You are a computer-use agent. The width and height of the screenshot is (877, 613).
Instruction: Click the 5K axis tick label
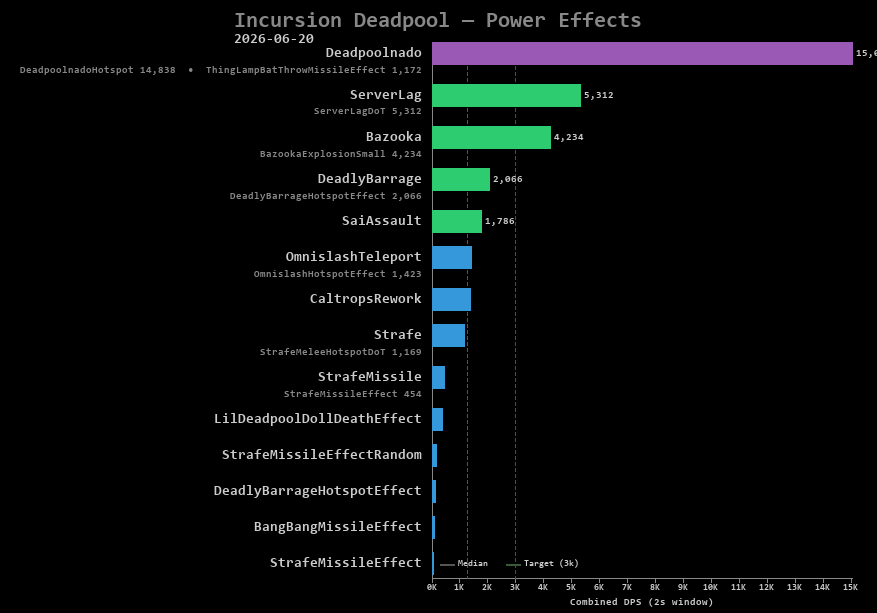coord(570,587)
